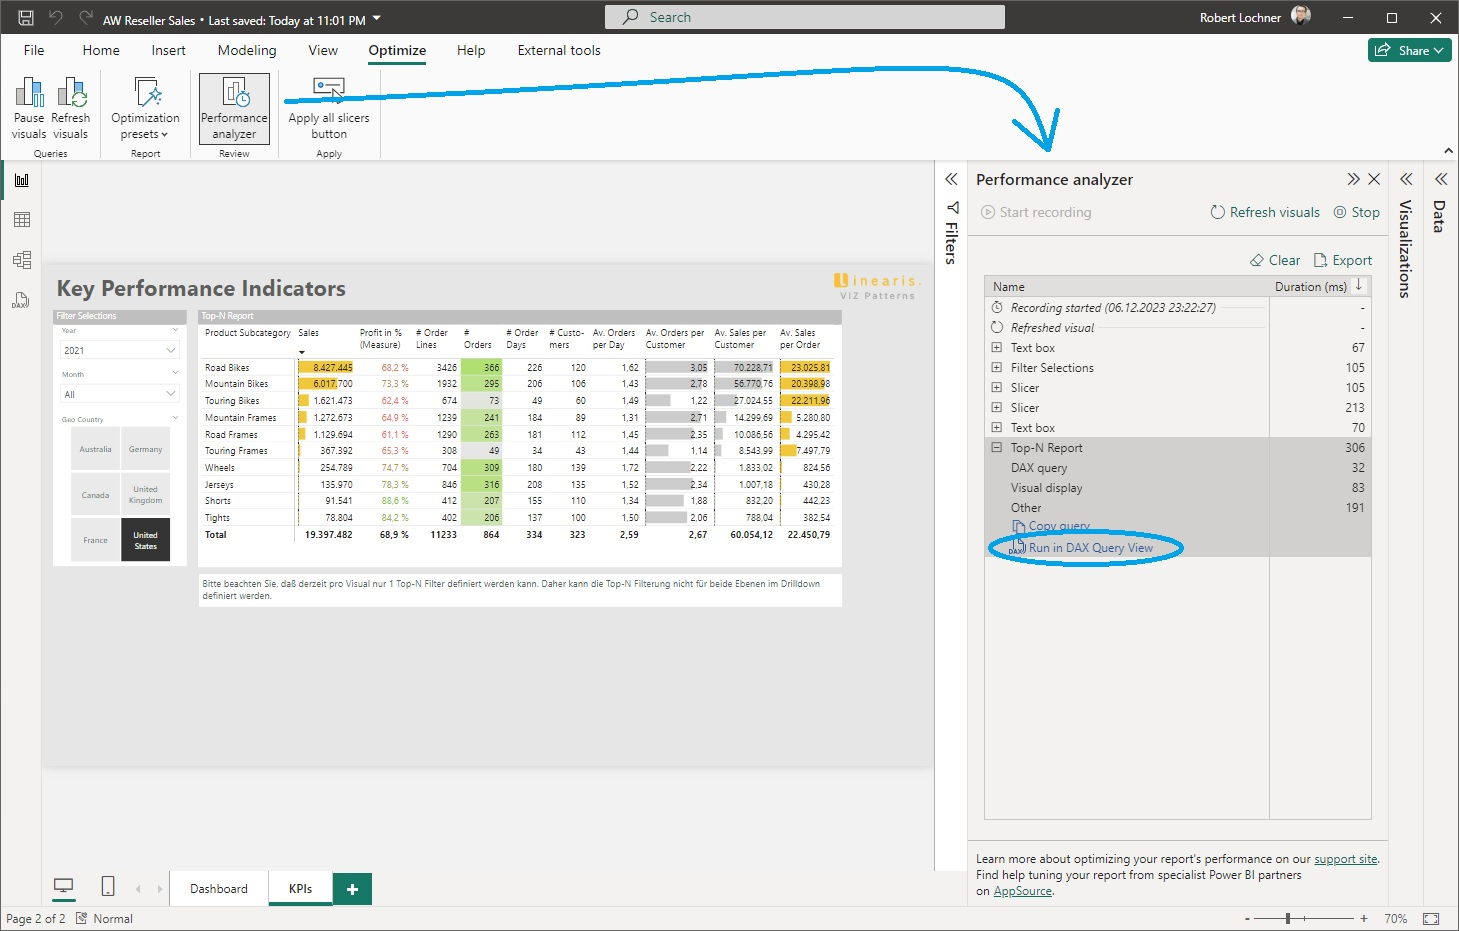Viewport: 1459px width, 931px height.
Task: Collapse the Top-N Report analyzer entry
Action: (x=996, y=447)
